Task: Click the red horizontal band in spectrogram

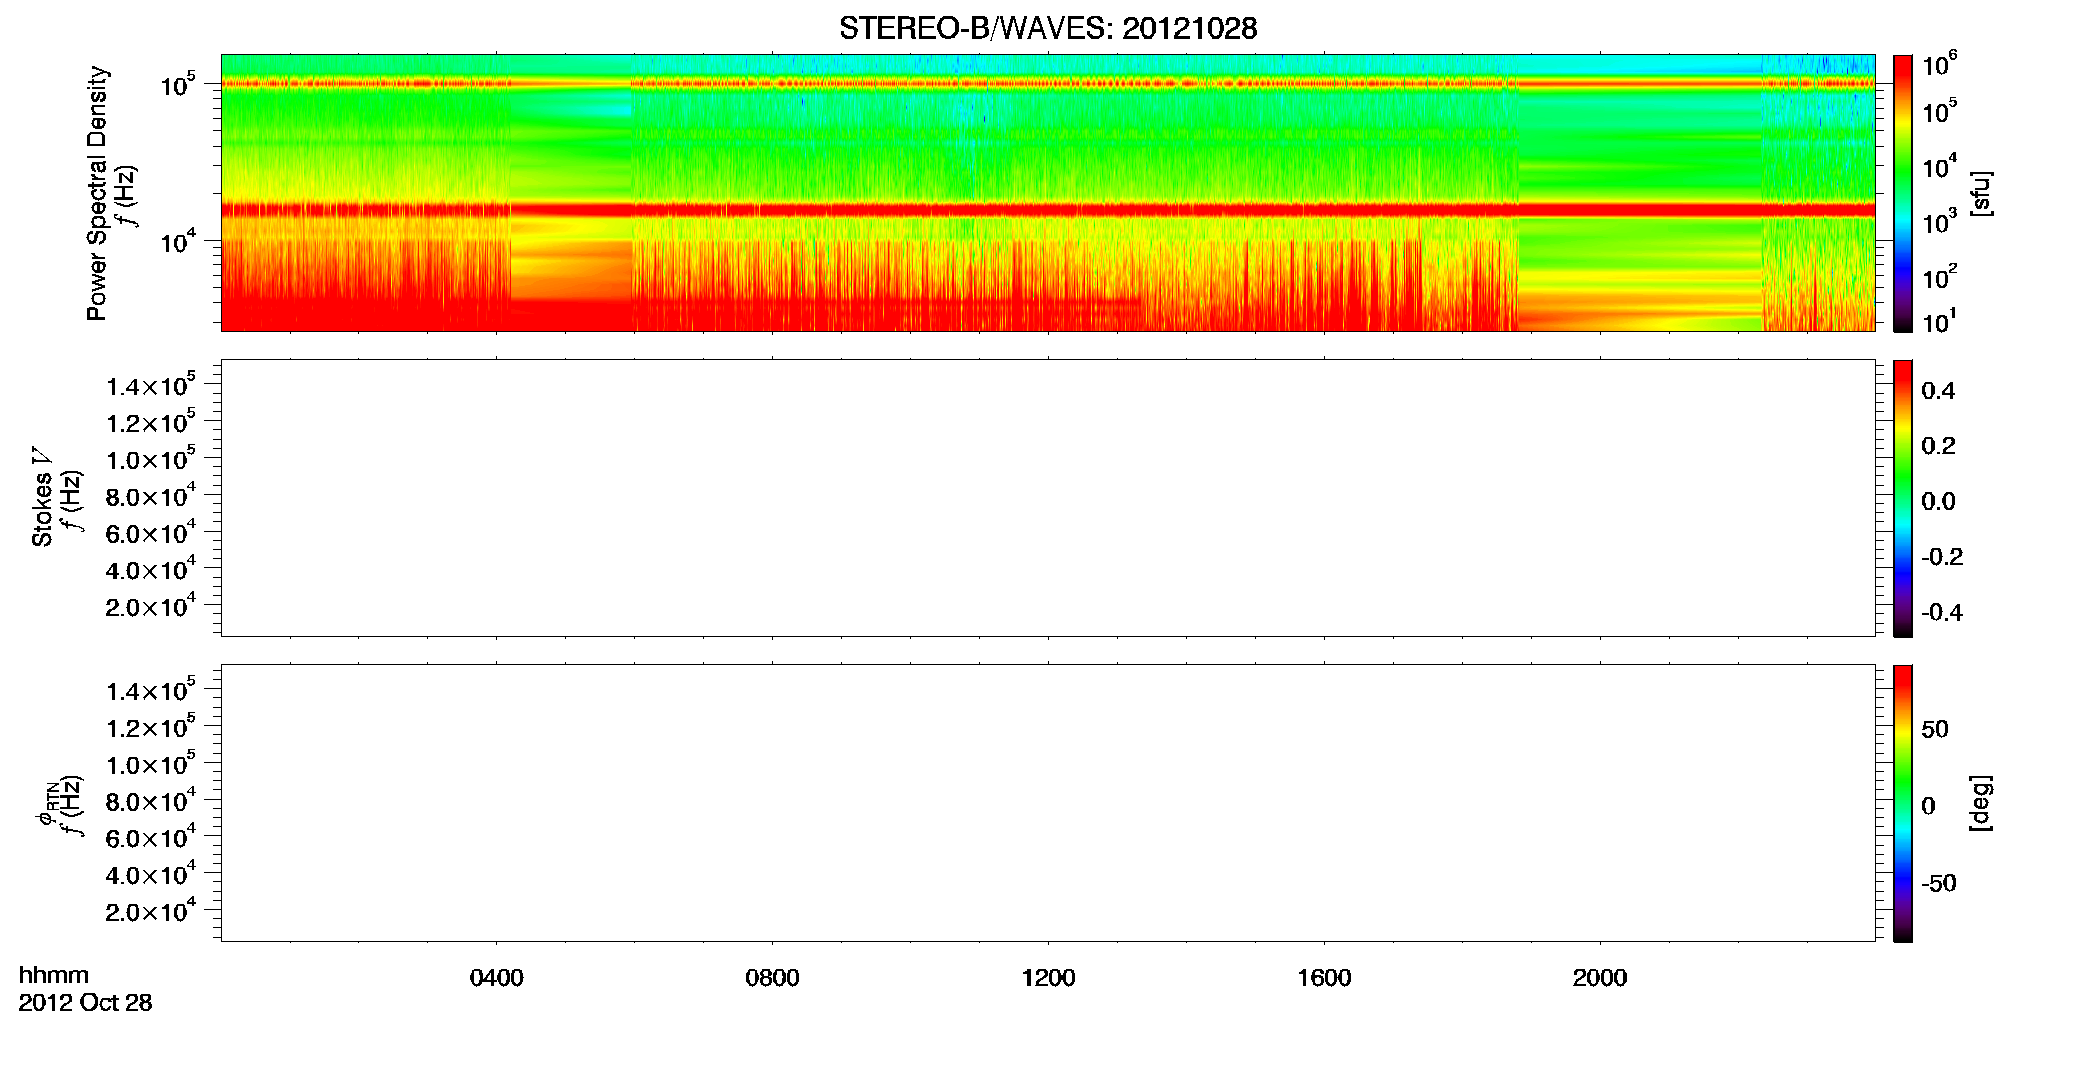Action: click(x=1047, y=209)
